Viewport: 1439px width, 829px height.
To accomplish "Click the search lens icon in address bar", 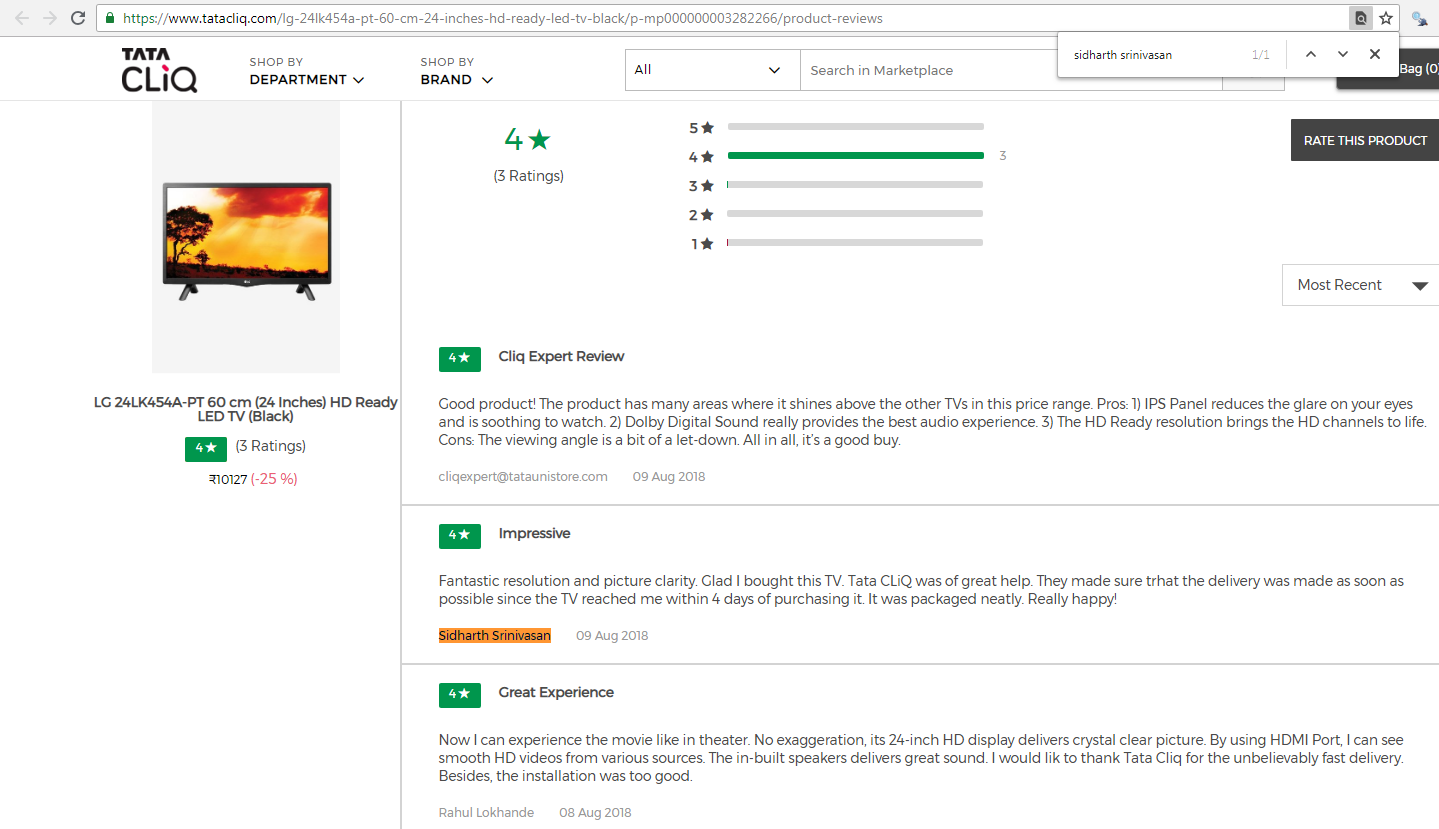I will coord(1360,18).
